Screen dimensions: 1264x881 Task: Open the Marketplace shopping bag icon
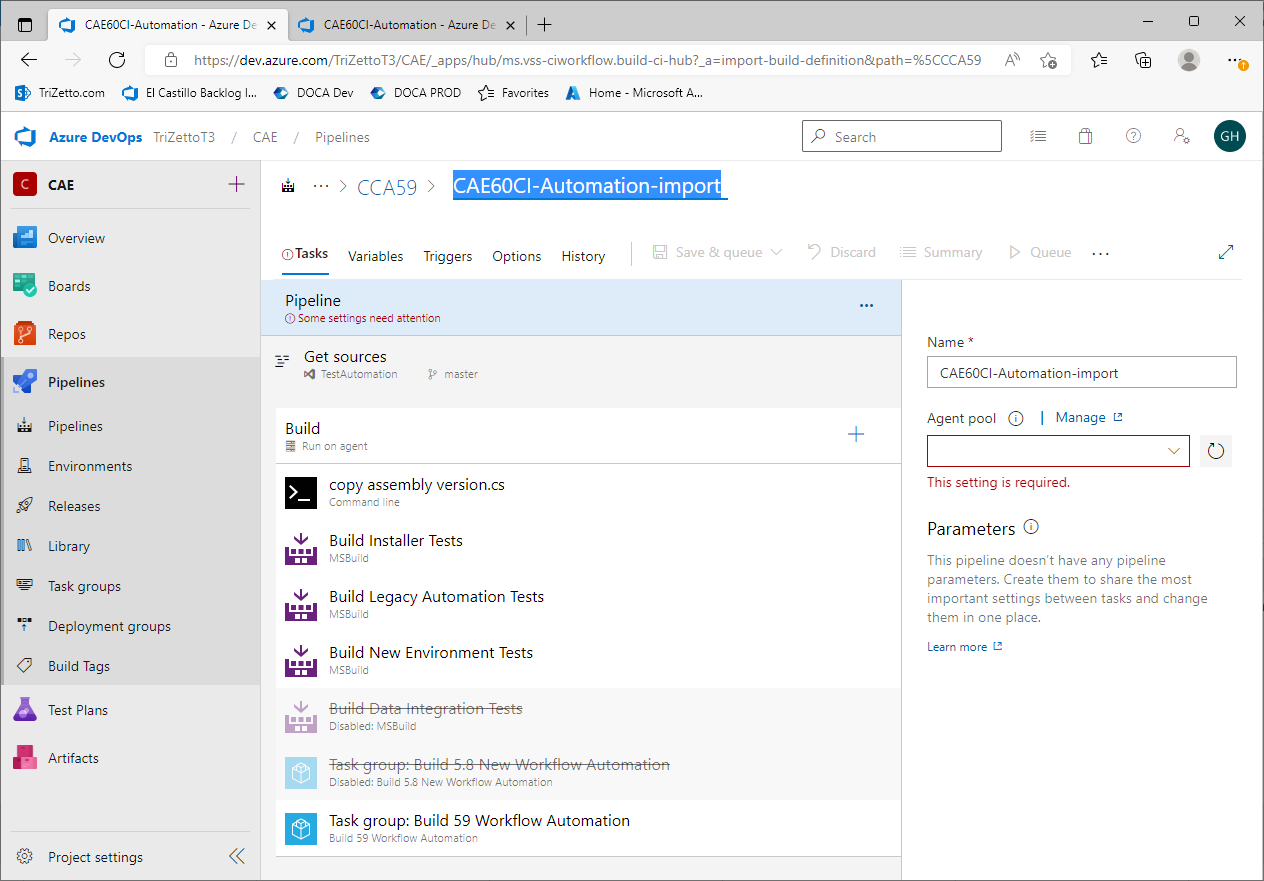click(x=1085, y=137)
